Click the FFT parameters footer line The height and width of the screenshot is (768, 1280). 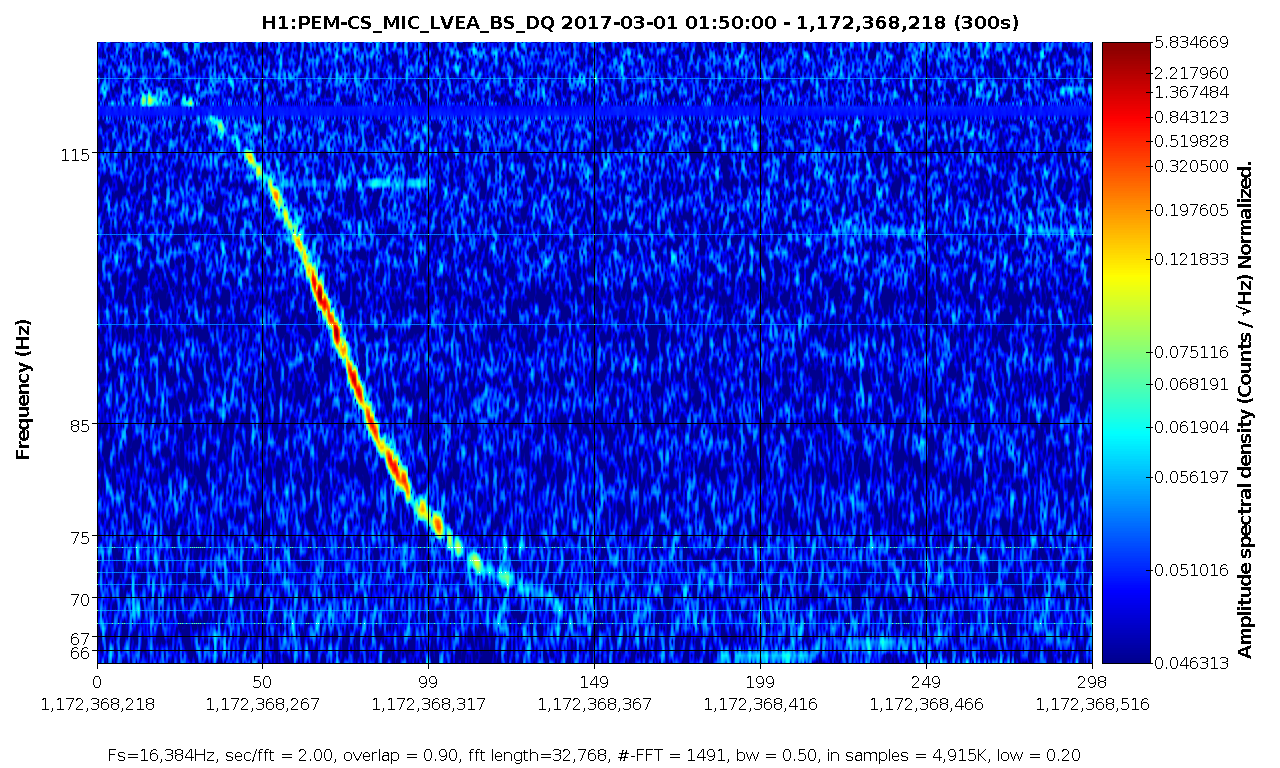[593, 754]
